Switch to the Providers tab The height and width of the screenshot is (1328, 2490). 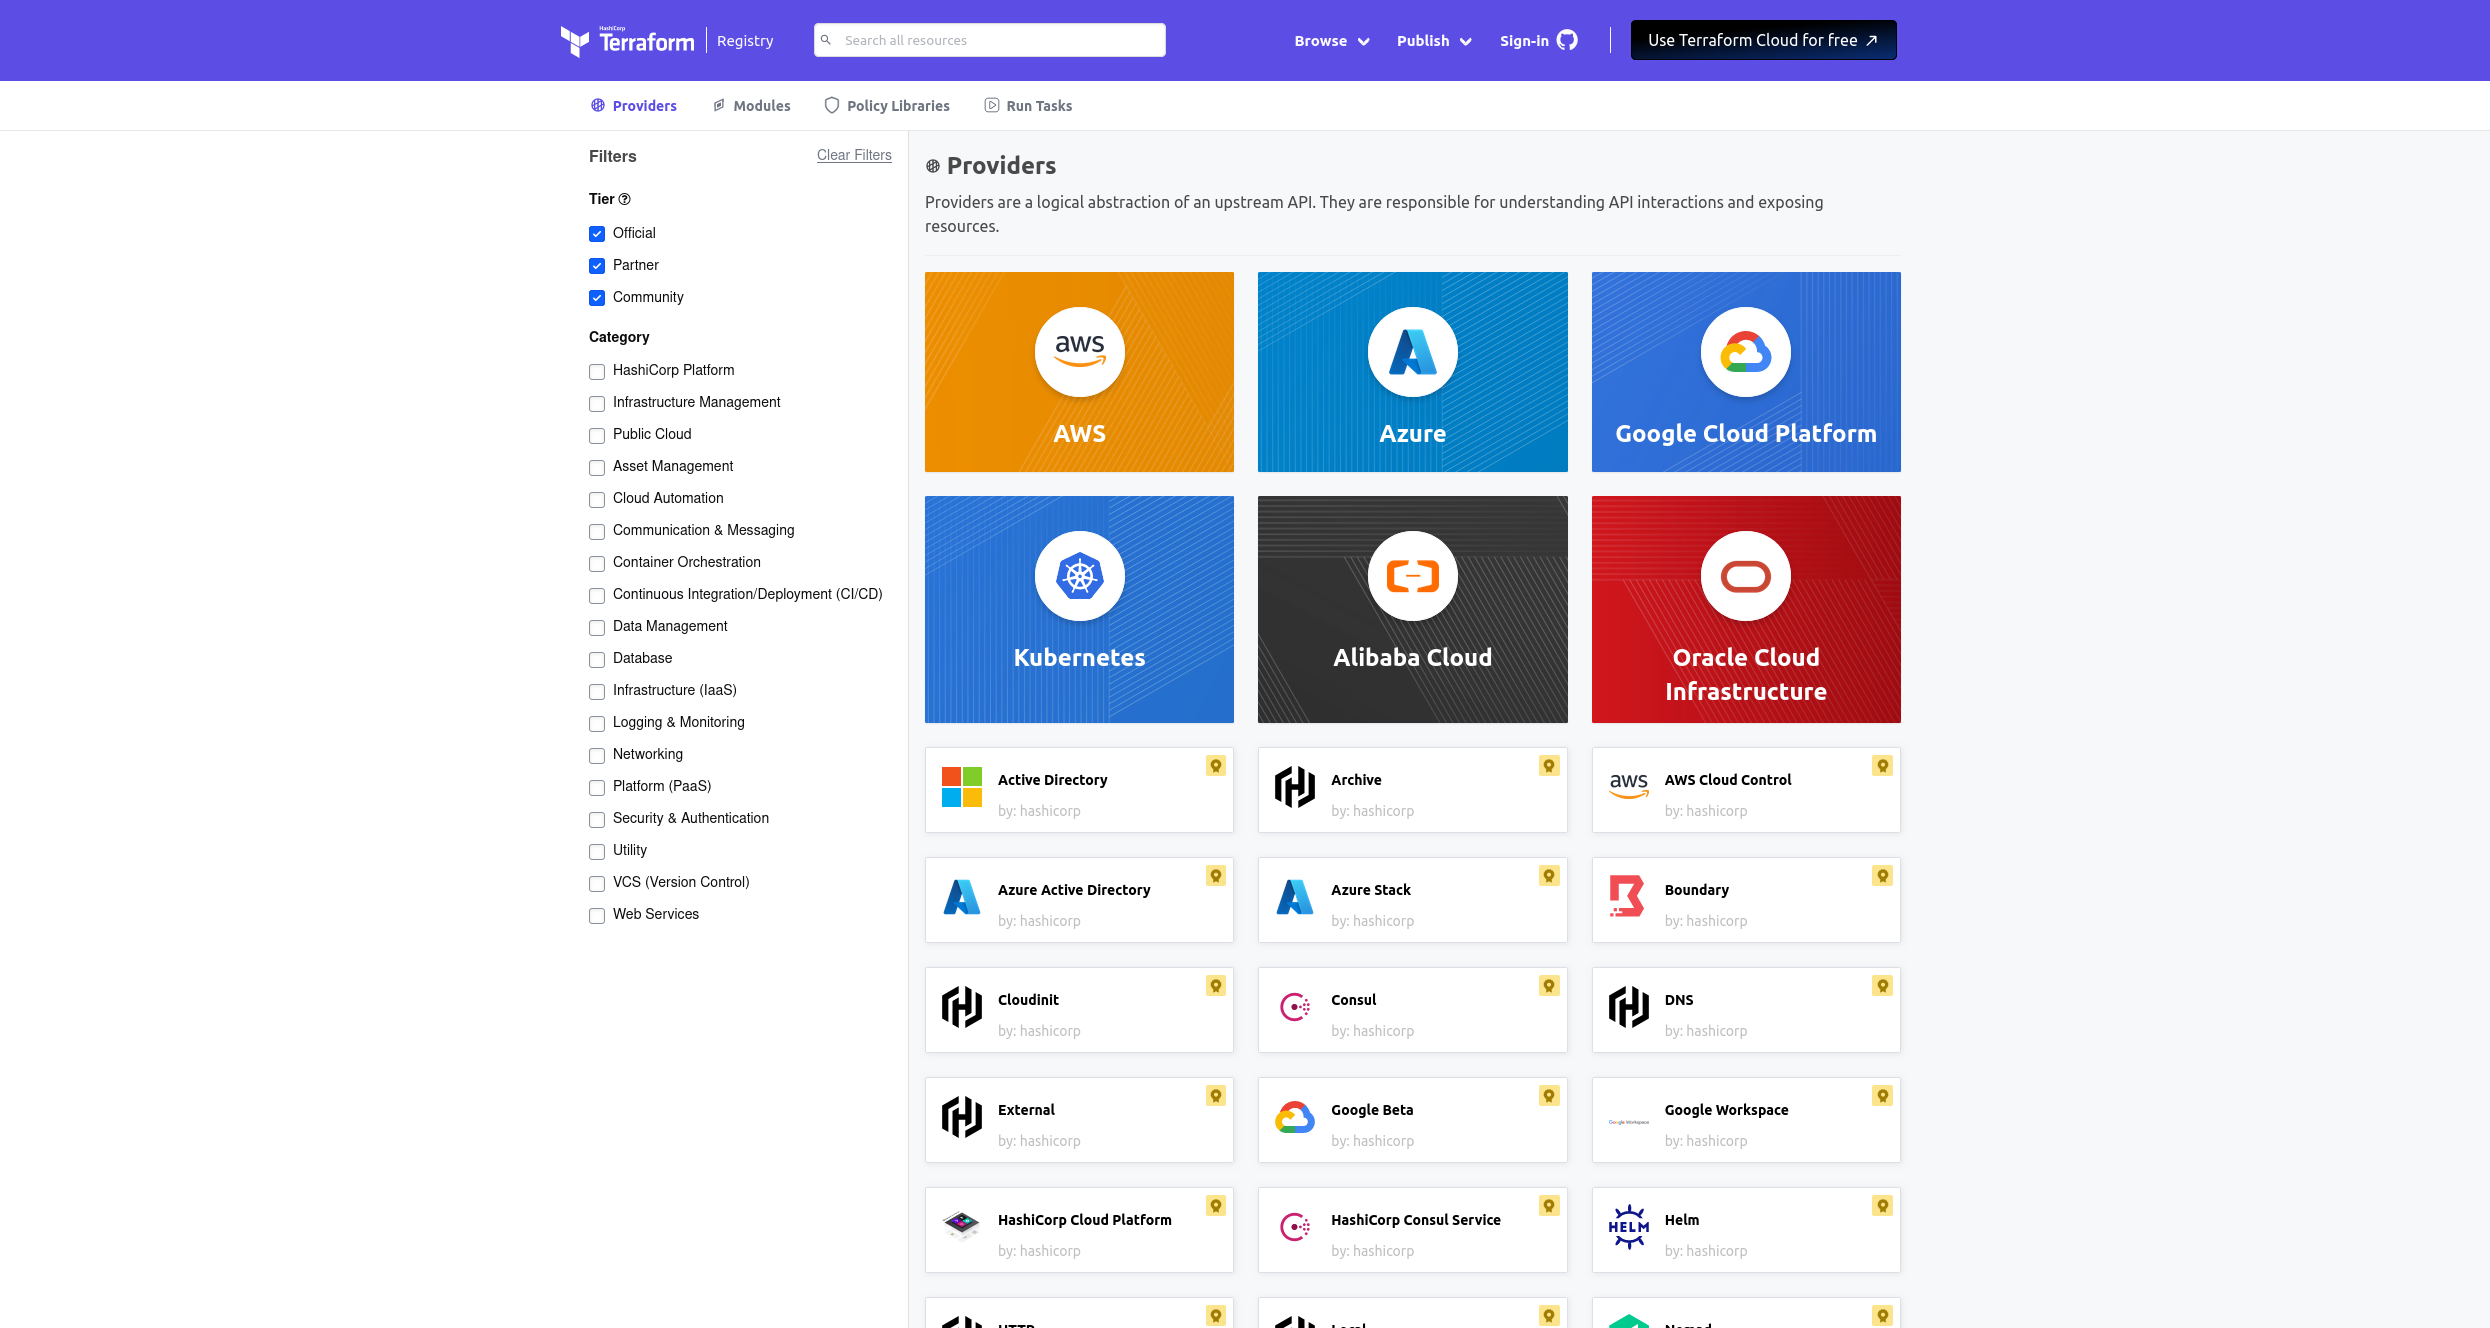point(633,106)
